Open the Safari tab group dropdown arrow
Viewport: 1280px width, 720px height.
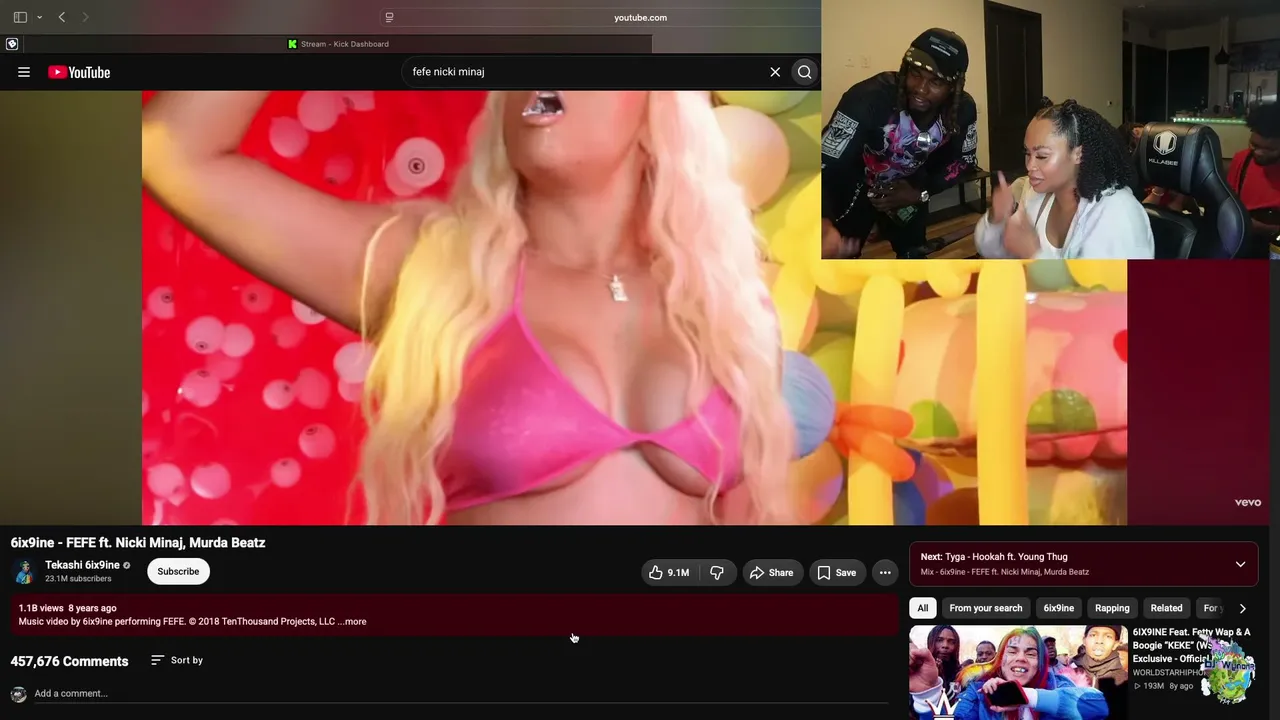click(39, 17)
